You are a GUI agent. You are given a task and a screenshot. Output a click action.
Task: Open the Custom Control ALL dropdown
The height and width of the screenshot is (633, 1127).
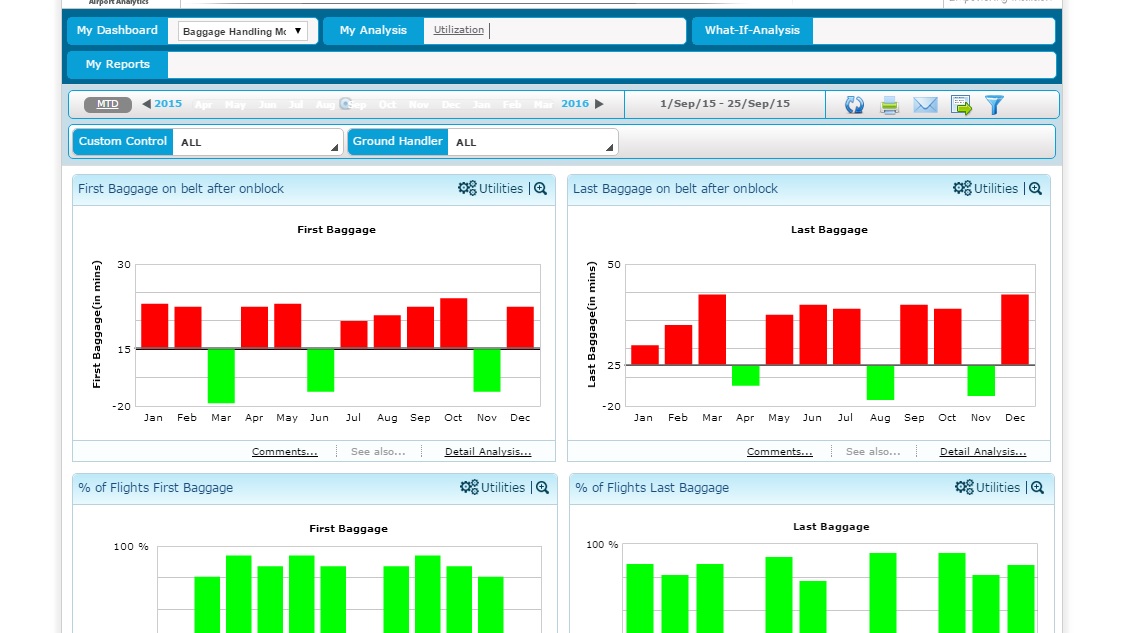(257, 142)
